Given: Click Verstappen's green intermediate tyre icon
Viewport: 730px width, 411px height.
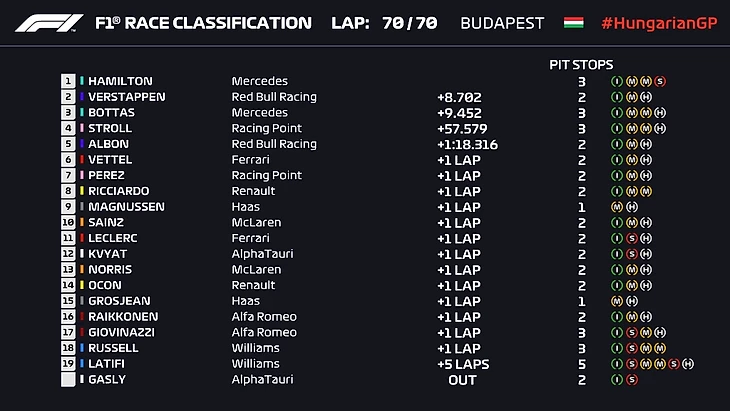Looking at the screenshot, I should point(617,97).
